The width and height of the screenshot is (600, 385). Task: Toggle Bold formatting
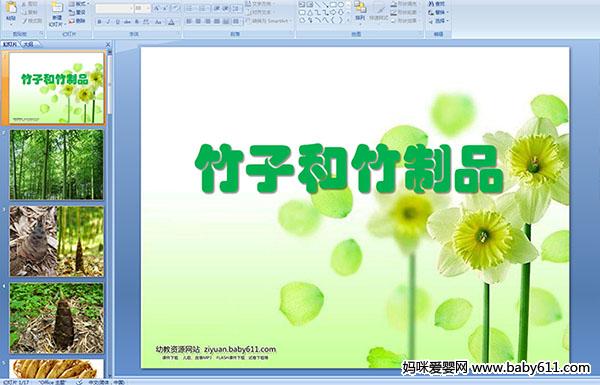99,22
